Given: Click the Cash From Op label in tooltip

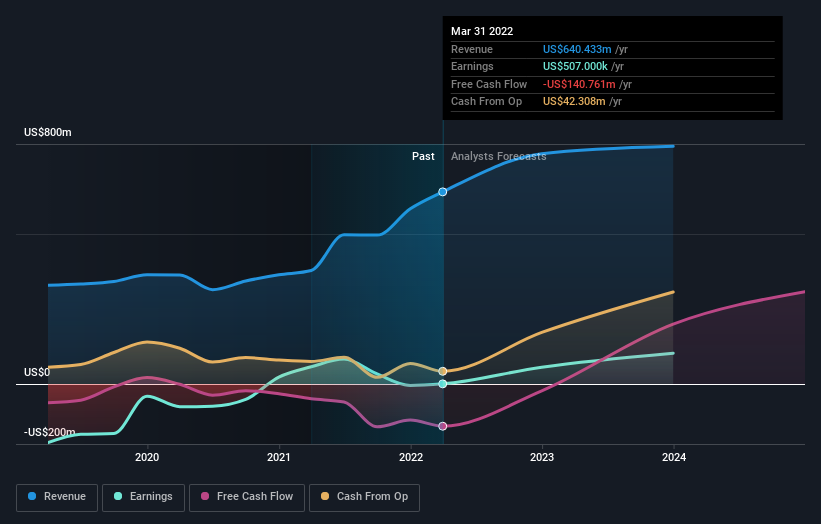Looking at the screenshot, I should 486,102.
